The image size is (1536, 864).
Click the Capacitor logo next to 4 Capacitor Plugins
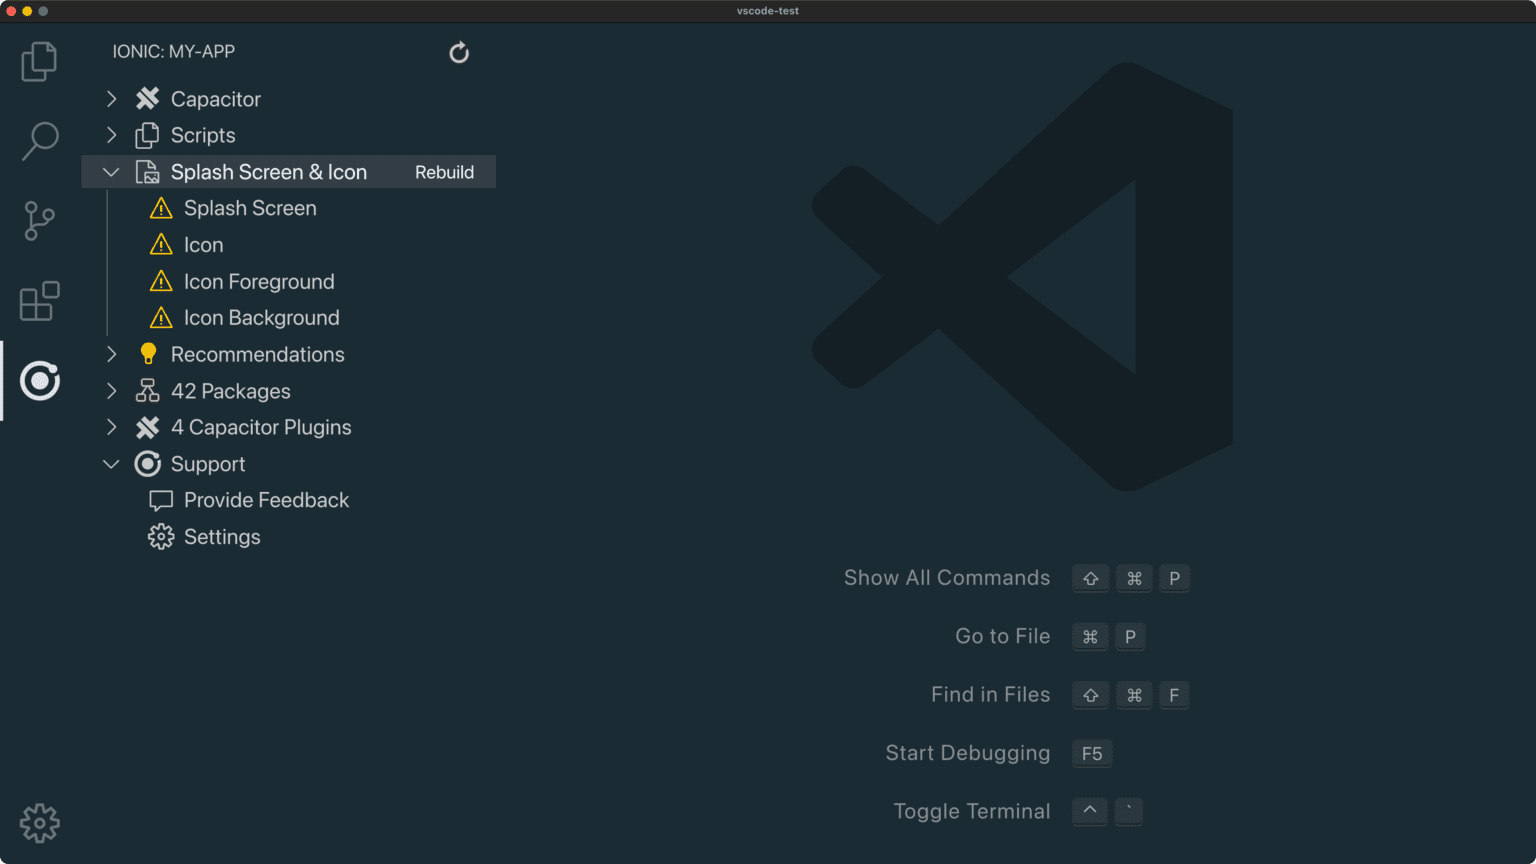(147, 427)
